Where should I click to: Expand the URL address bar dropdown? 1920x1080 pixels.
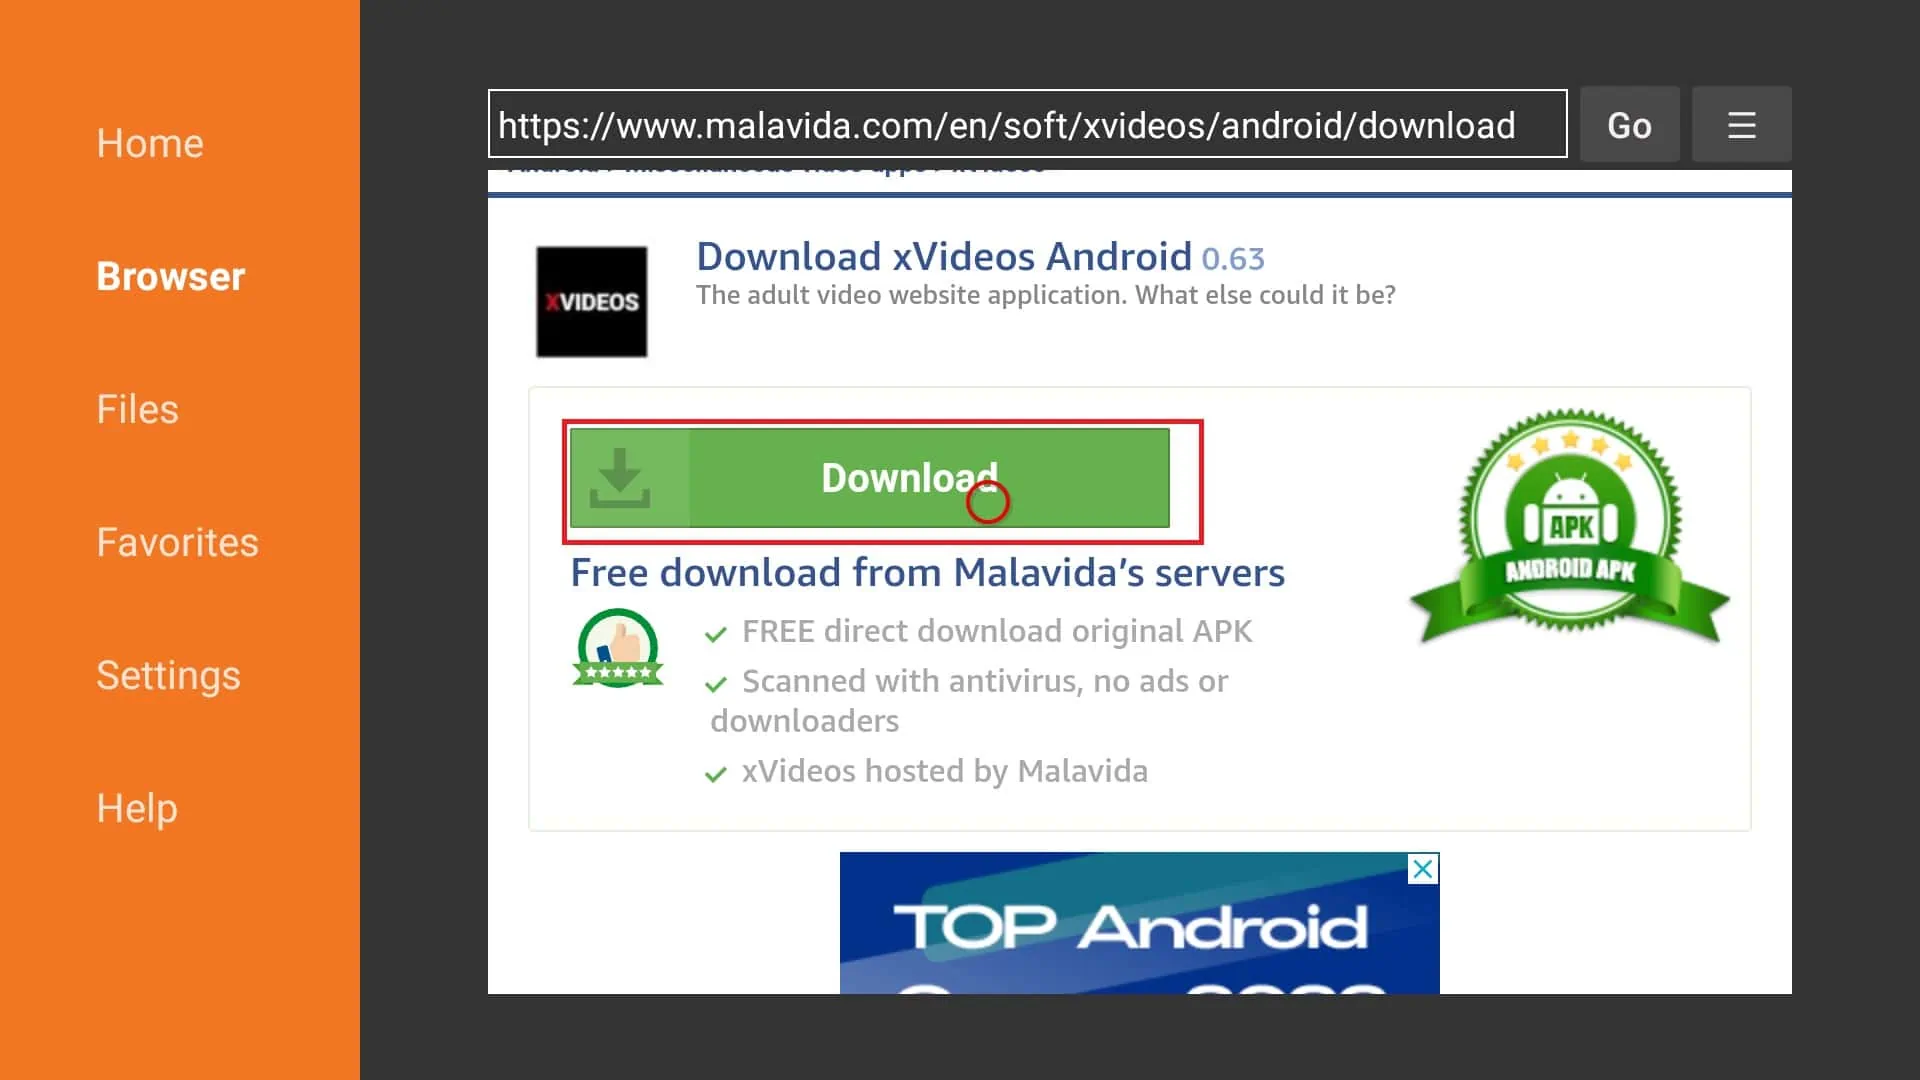[1742, 123]
